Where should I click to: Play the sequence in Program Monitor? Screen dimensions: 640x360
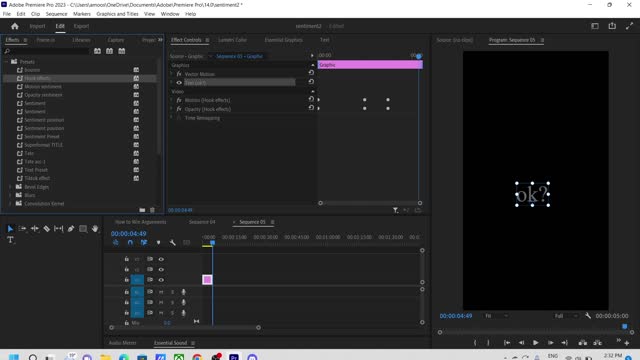[536, 343]
